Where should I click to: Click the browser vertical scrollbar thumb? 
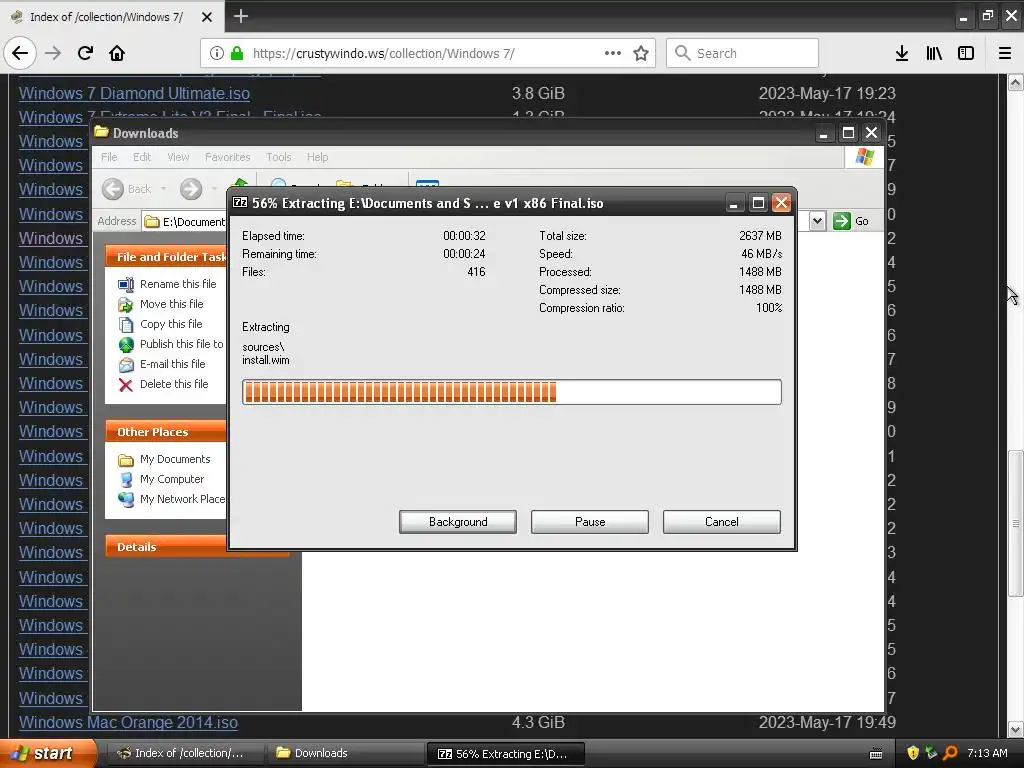point(1015,523)
